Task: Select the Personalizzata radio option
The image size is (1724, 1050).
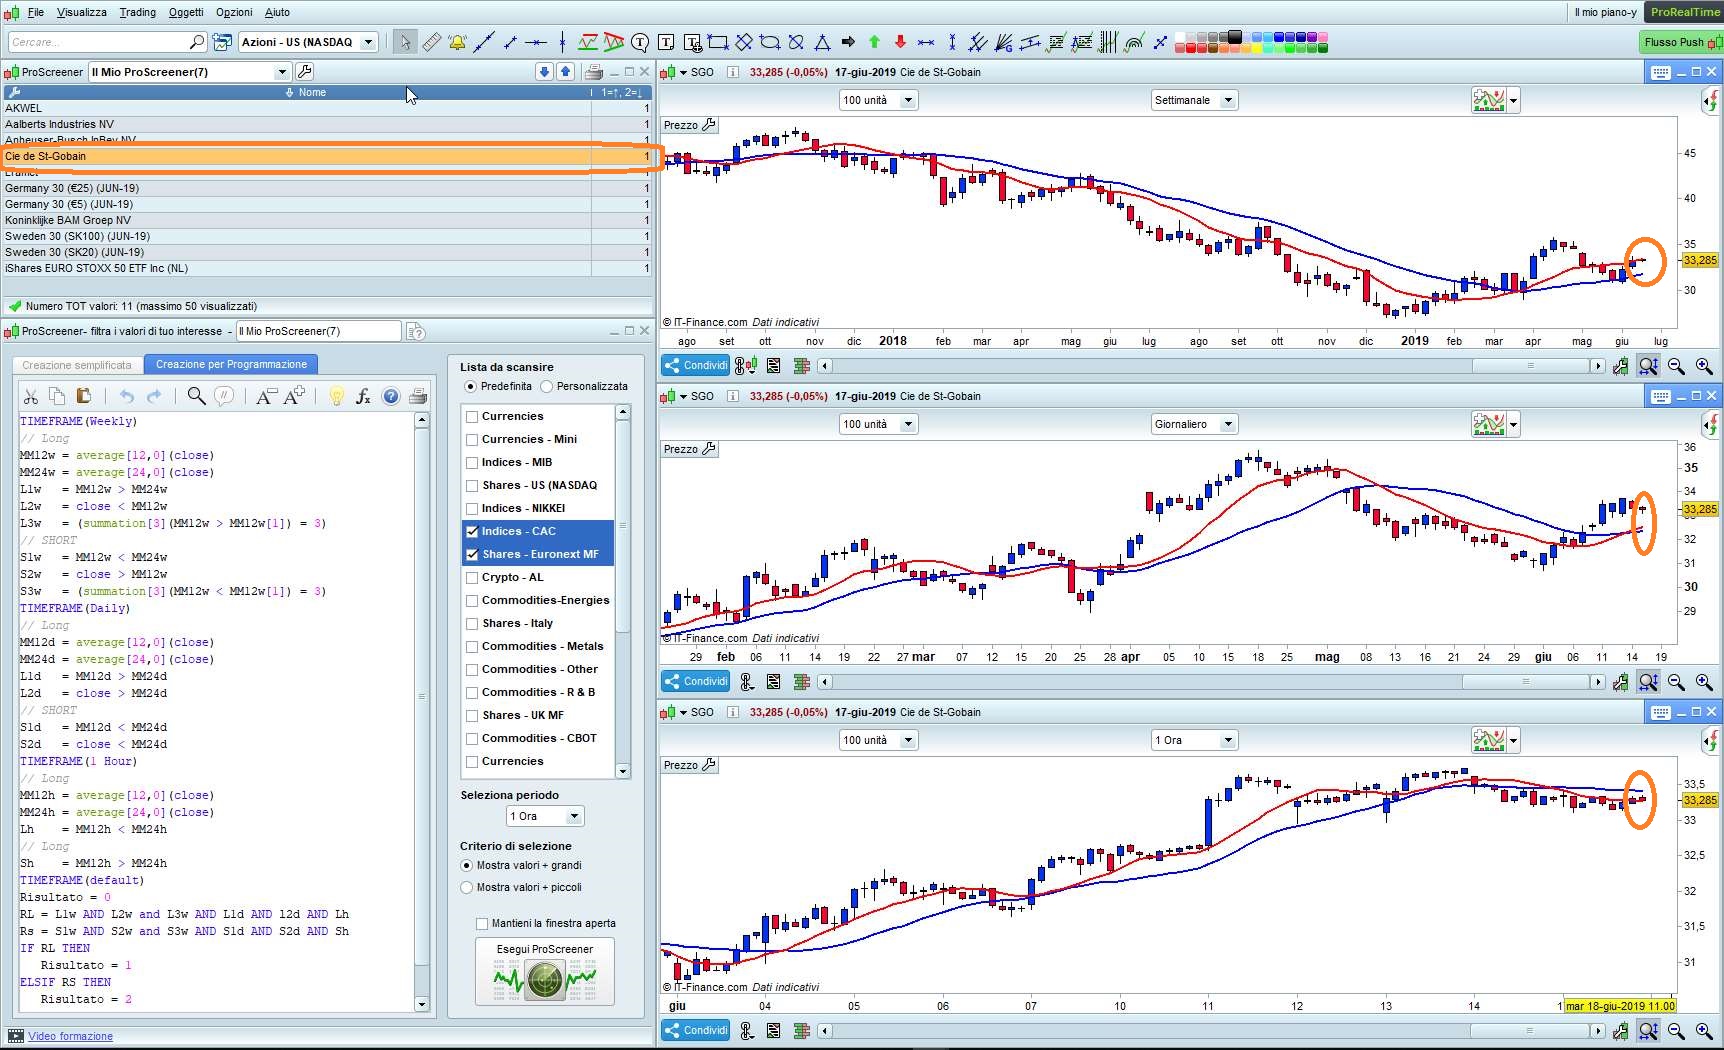Action: point(547,386)
